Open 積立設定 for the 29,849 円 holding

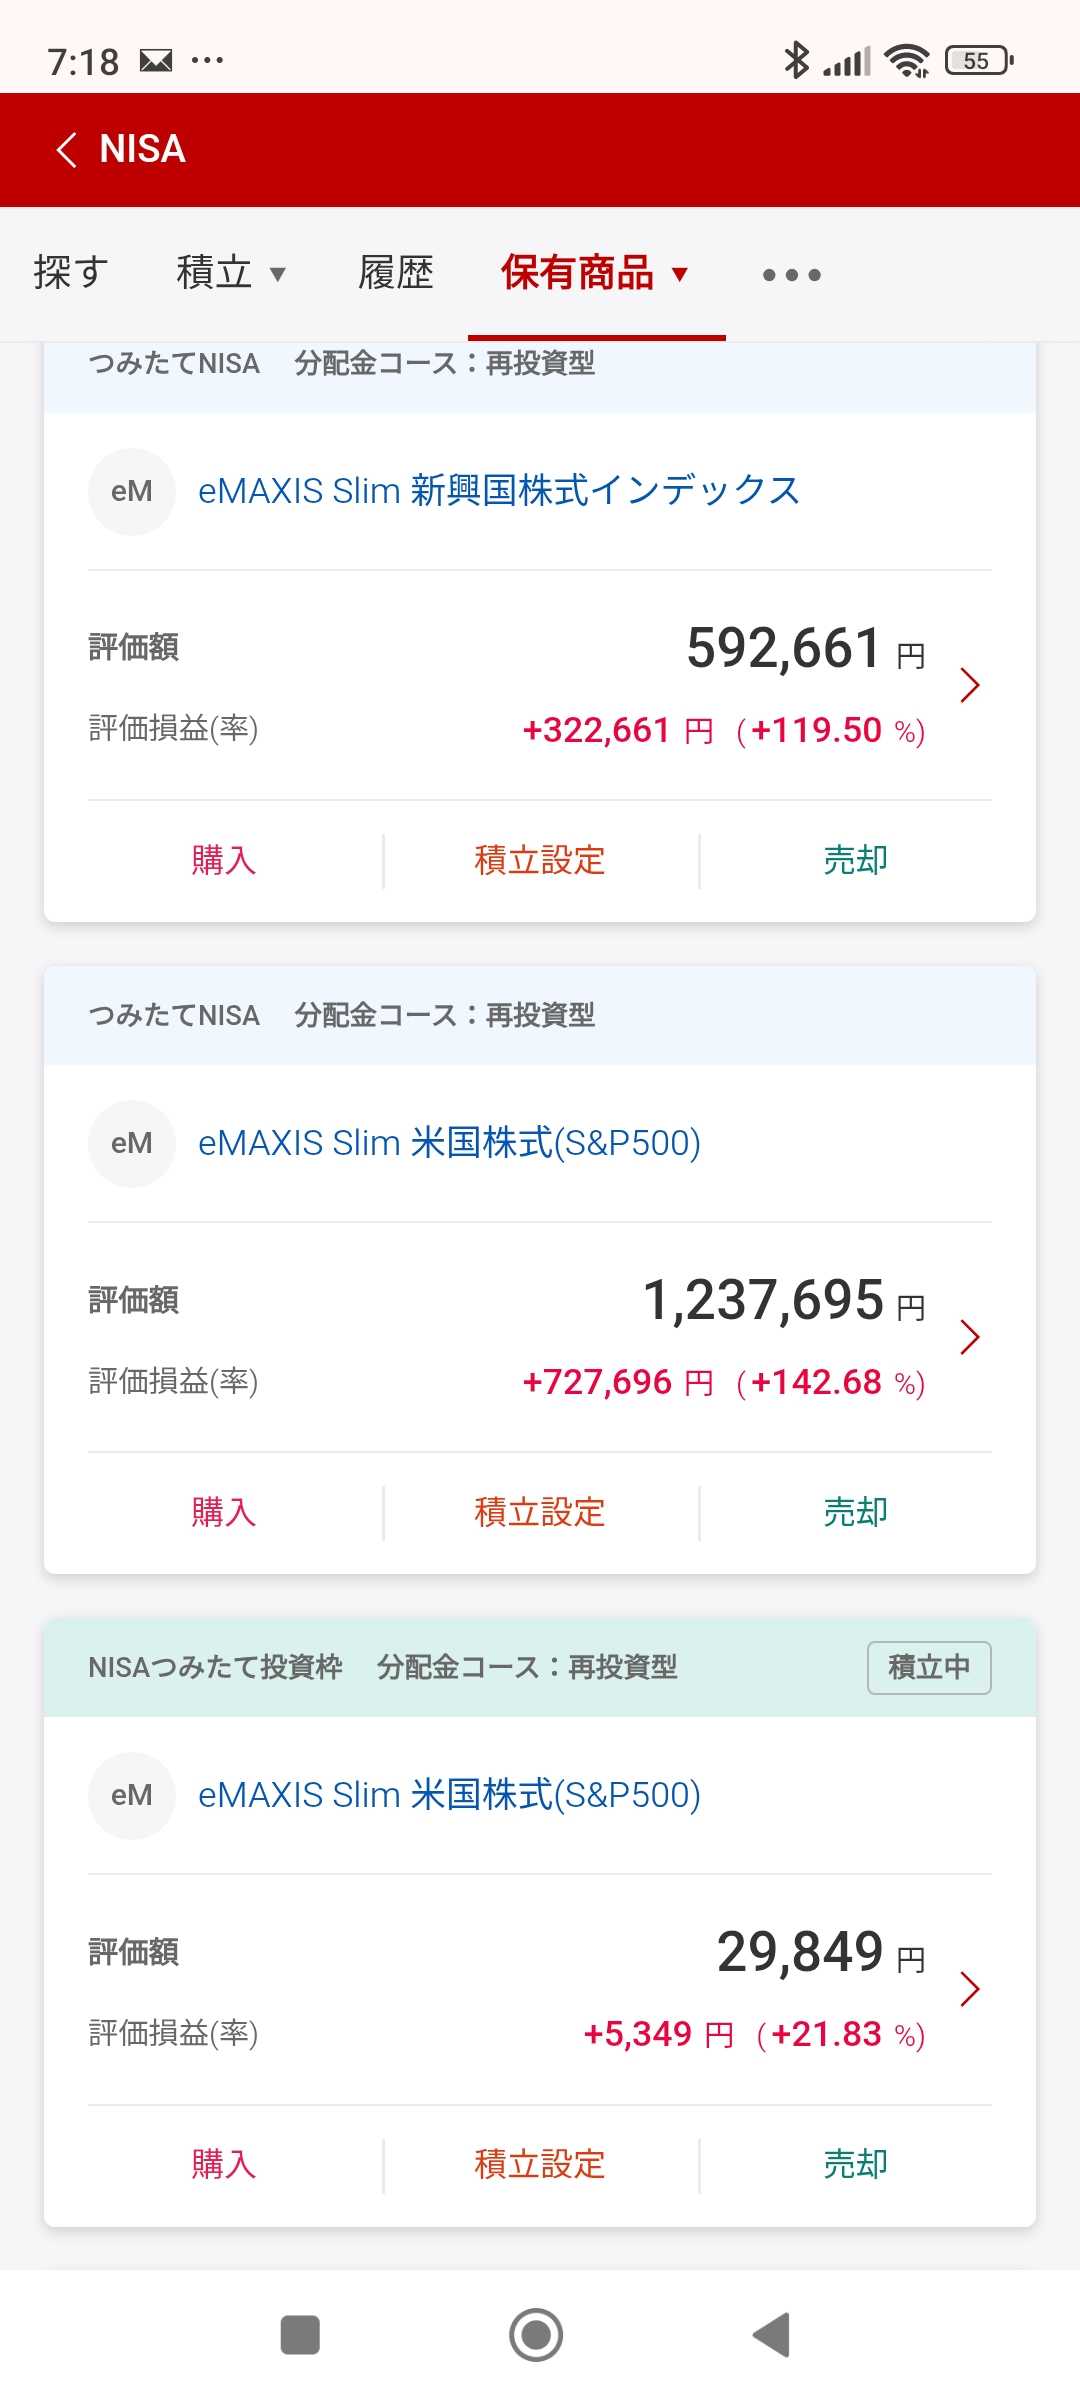(x=540, y=2164)
